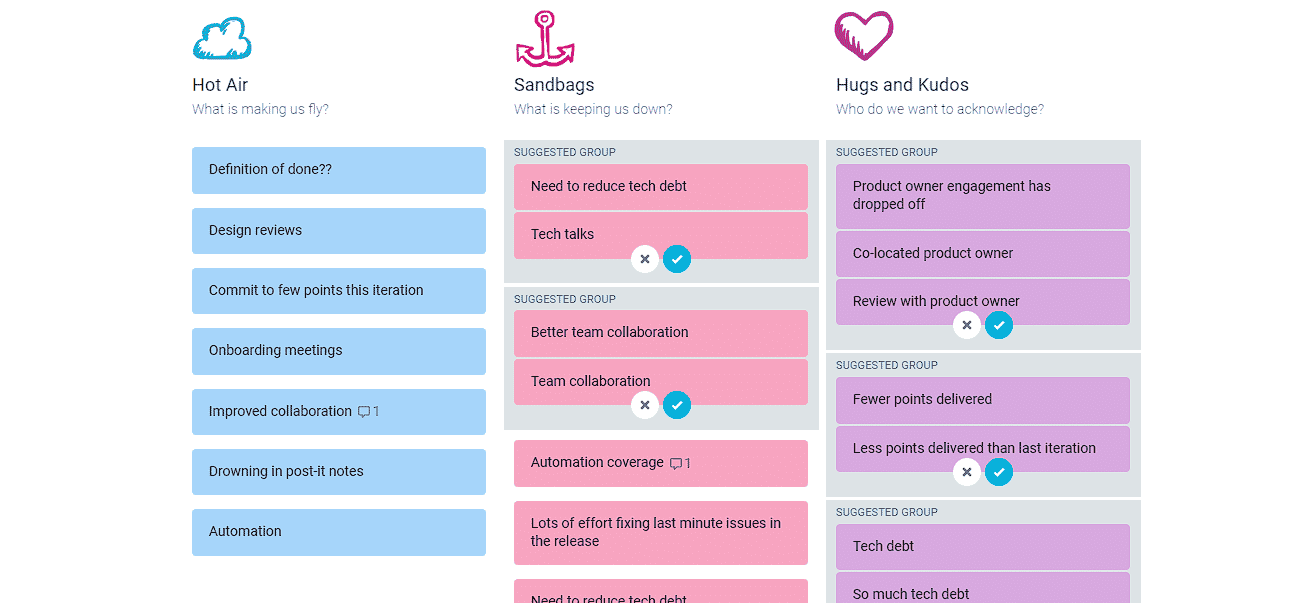Image resolution: width=1315 pixels, height=603 pixels.
Task: Select the Onboarding meetings card
Action: tap(339, 351)
